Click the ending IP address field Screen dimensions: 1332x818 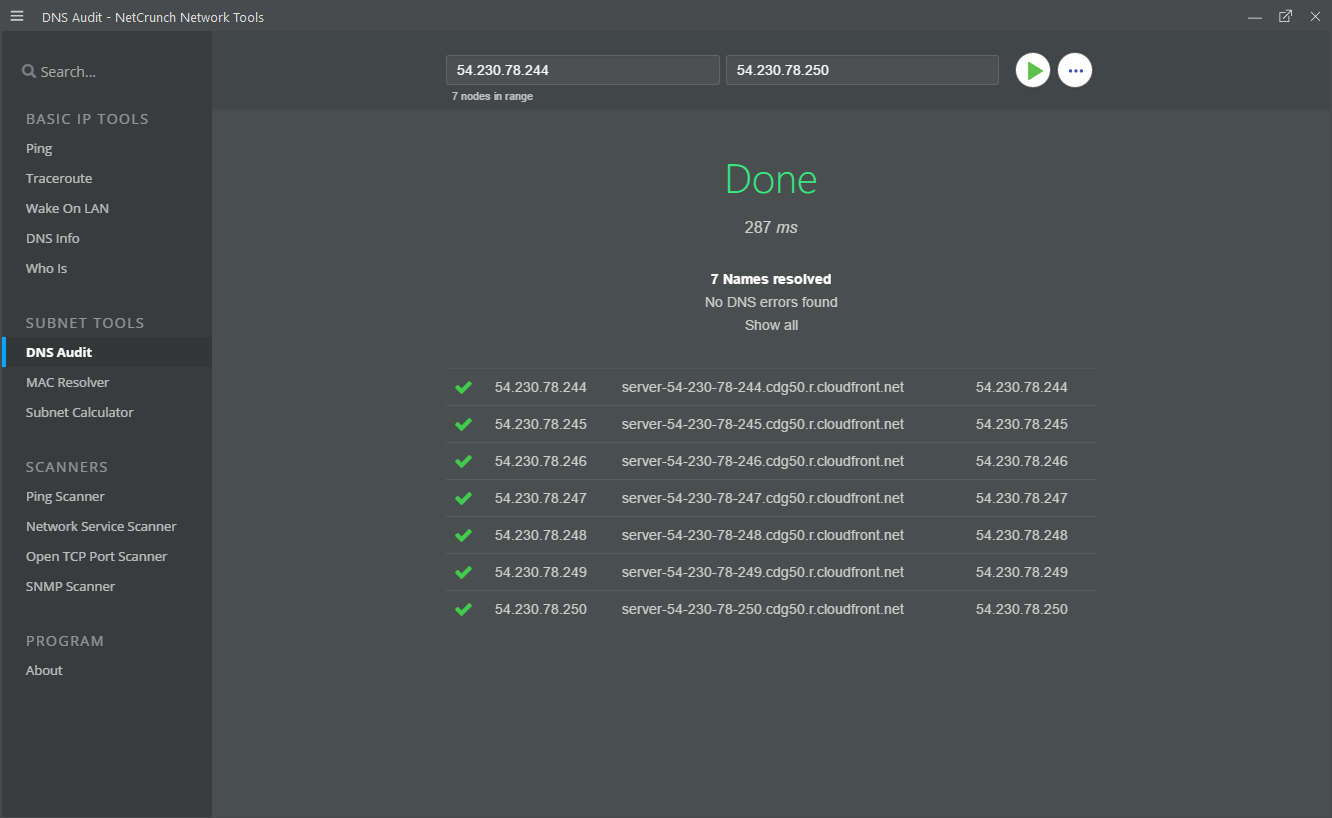(x=862, y=70)
